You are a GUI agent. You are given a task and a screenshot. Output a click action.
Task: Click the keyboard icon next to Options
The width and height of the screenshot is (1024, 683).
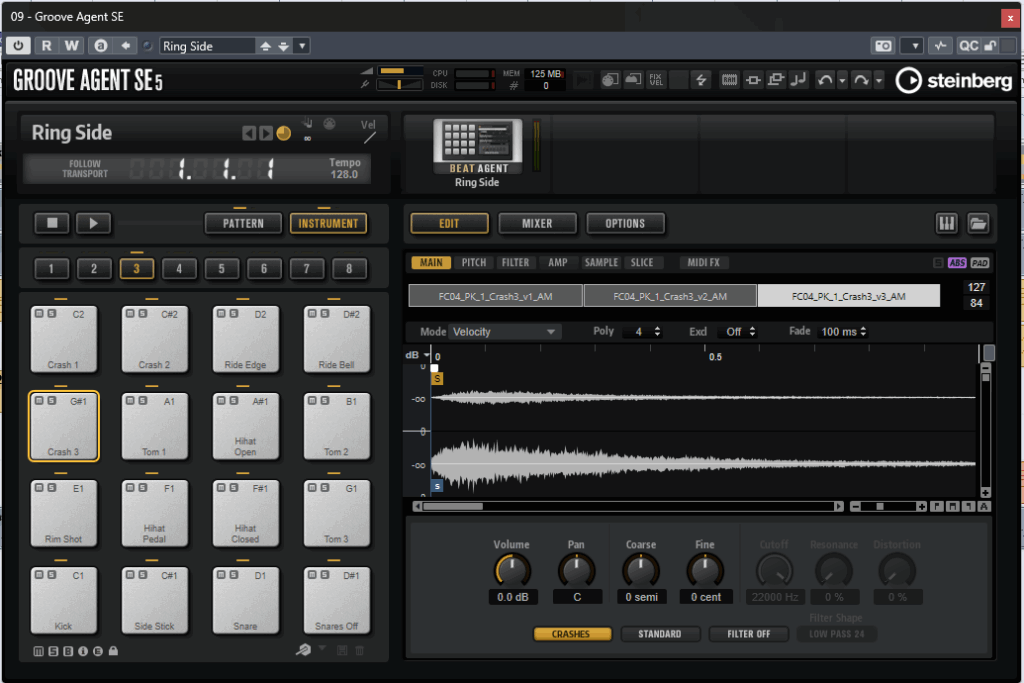click(946, 223)
